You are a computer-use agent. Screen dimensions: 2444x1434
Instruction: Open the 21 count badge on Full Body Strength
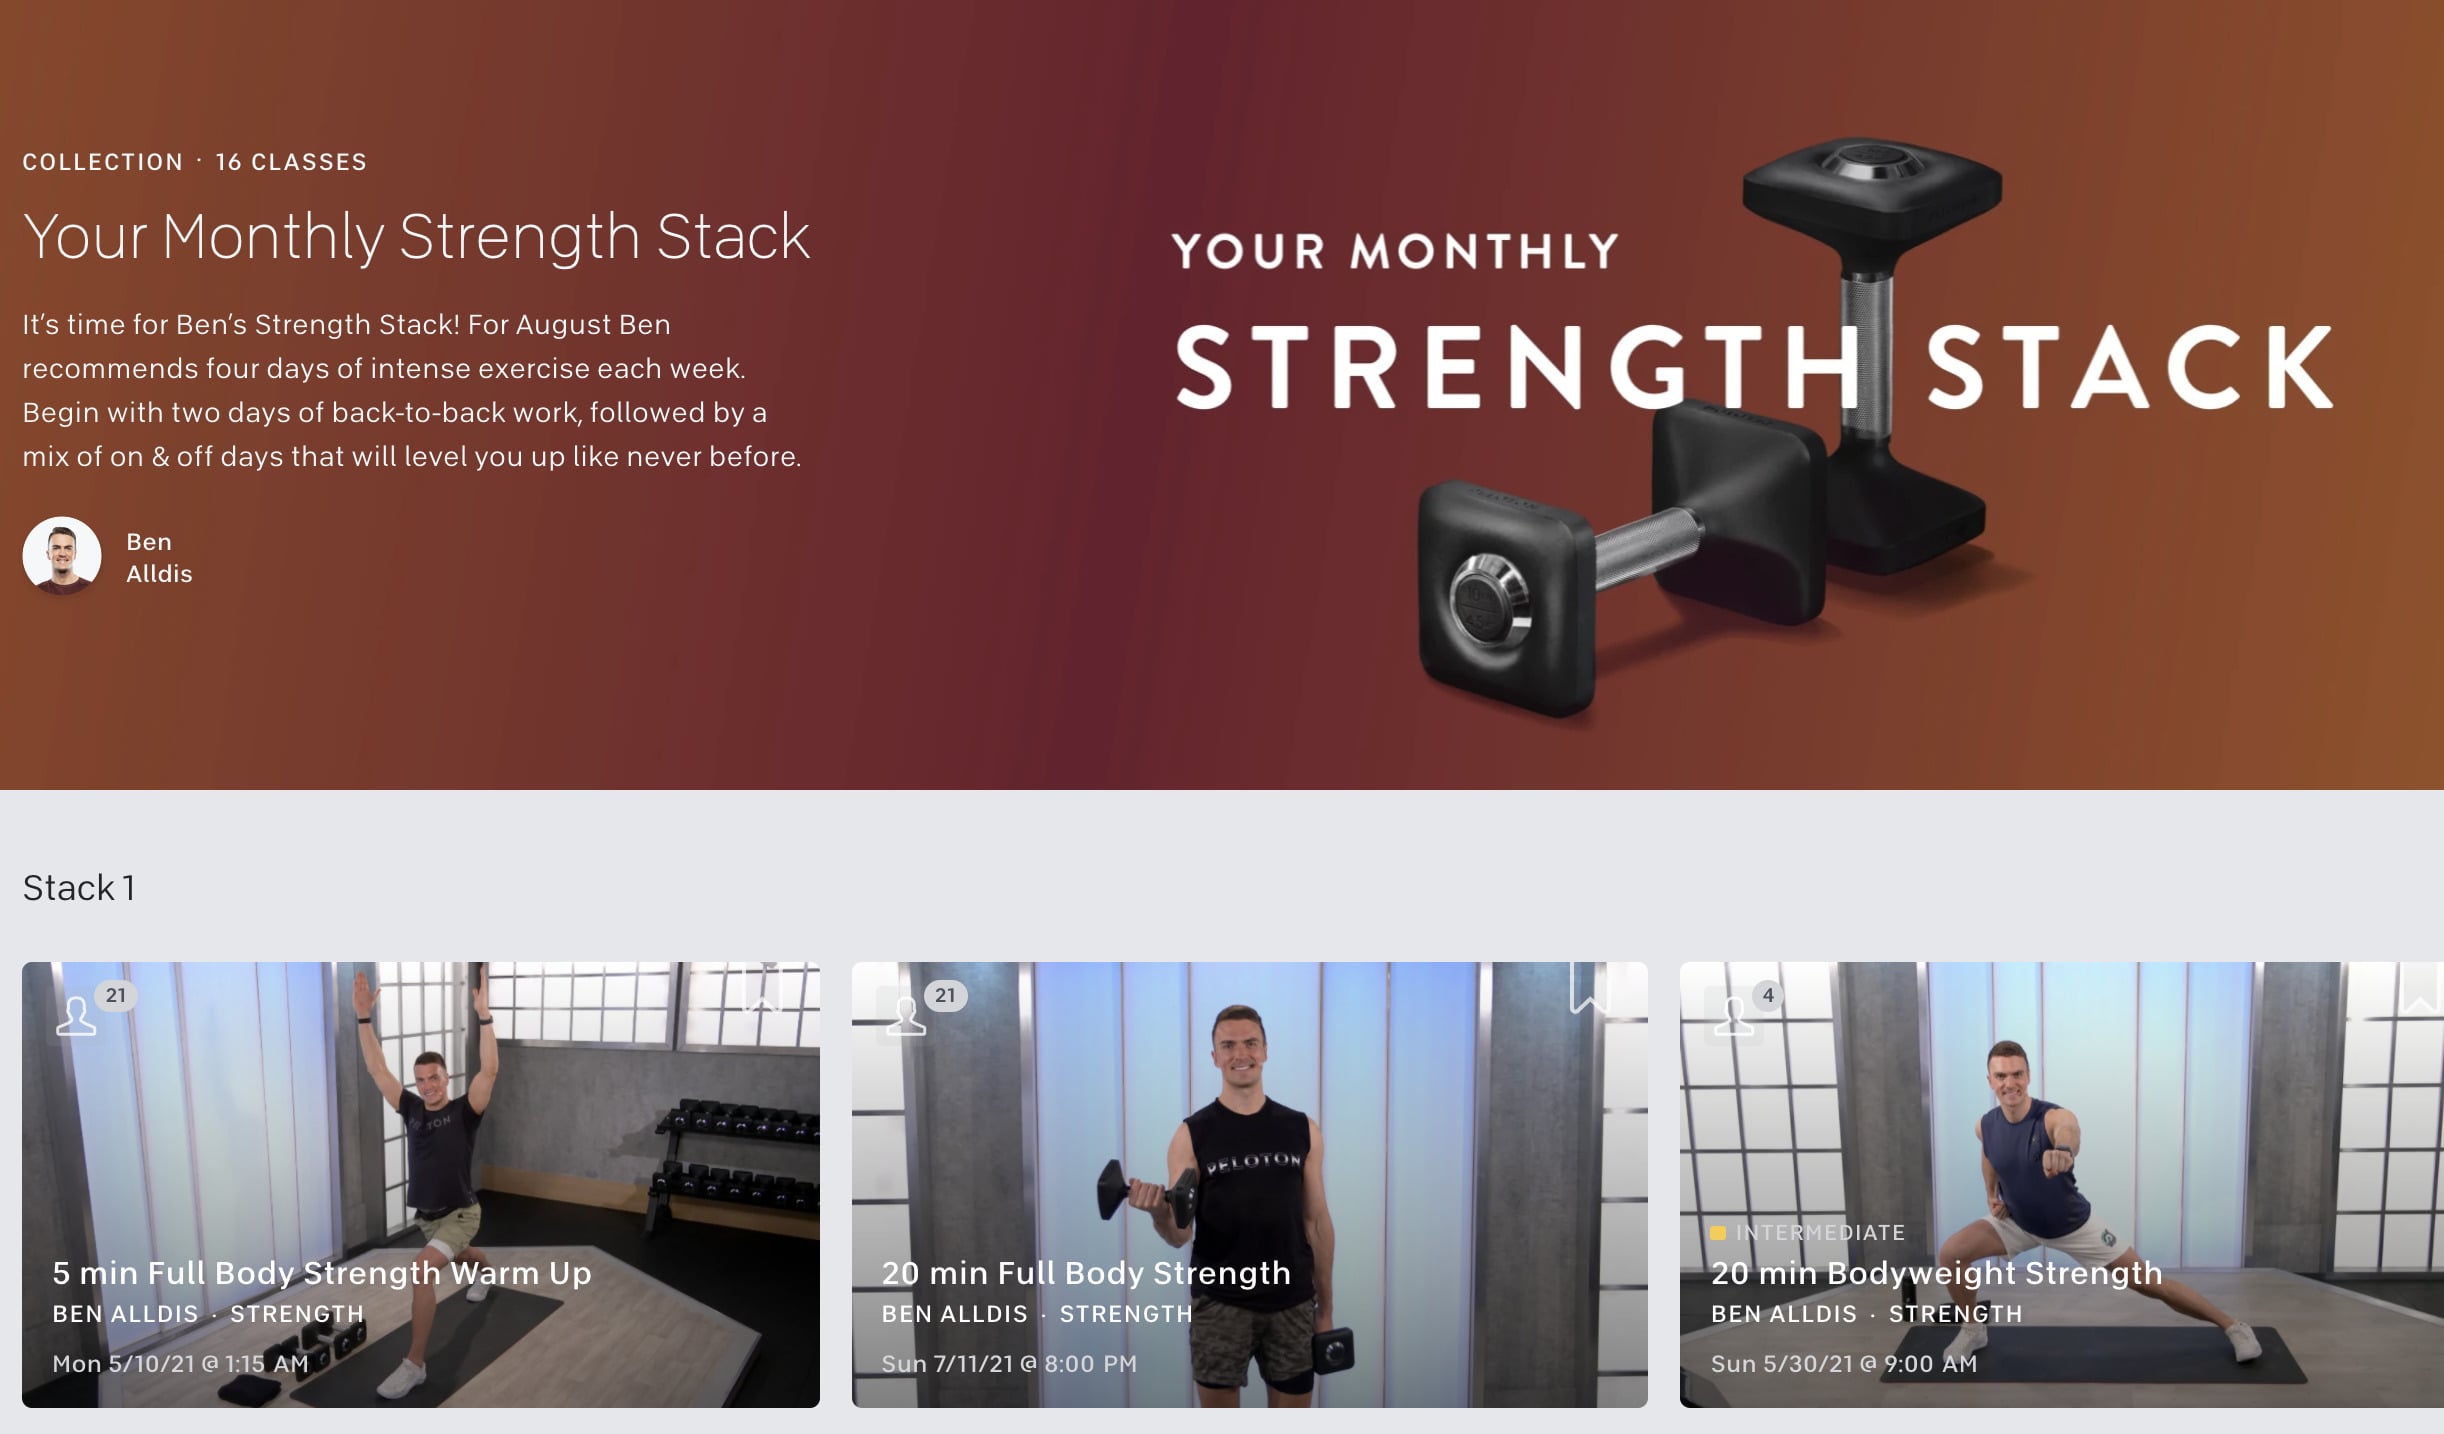[x=945, y=995]
